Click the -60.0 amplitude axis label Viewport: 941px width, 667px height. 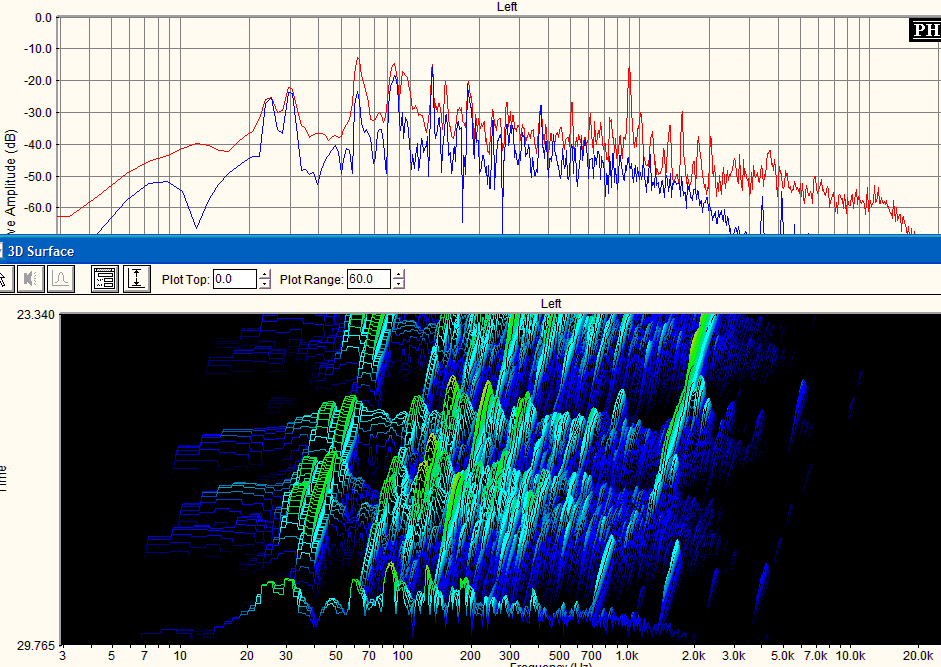tap(37, 208)
